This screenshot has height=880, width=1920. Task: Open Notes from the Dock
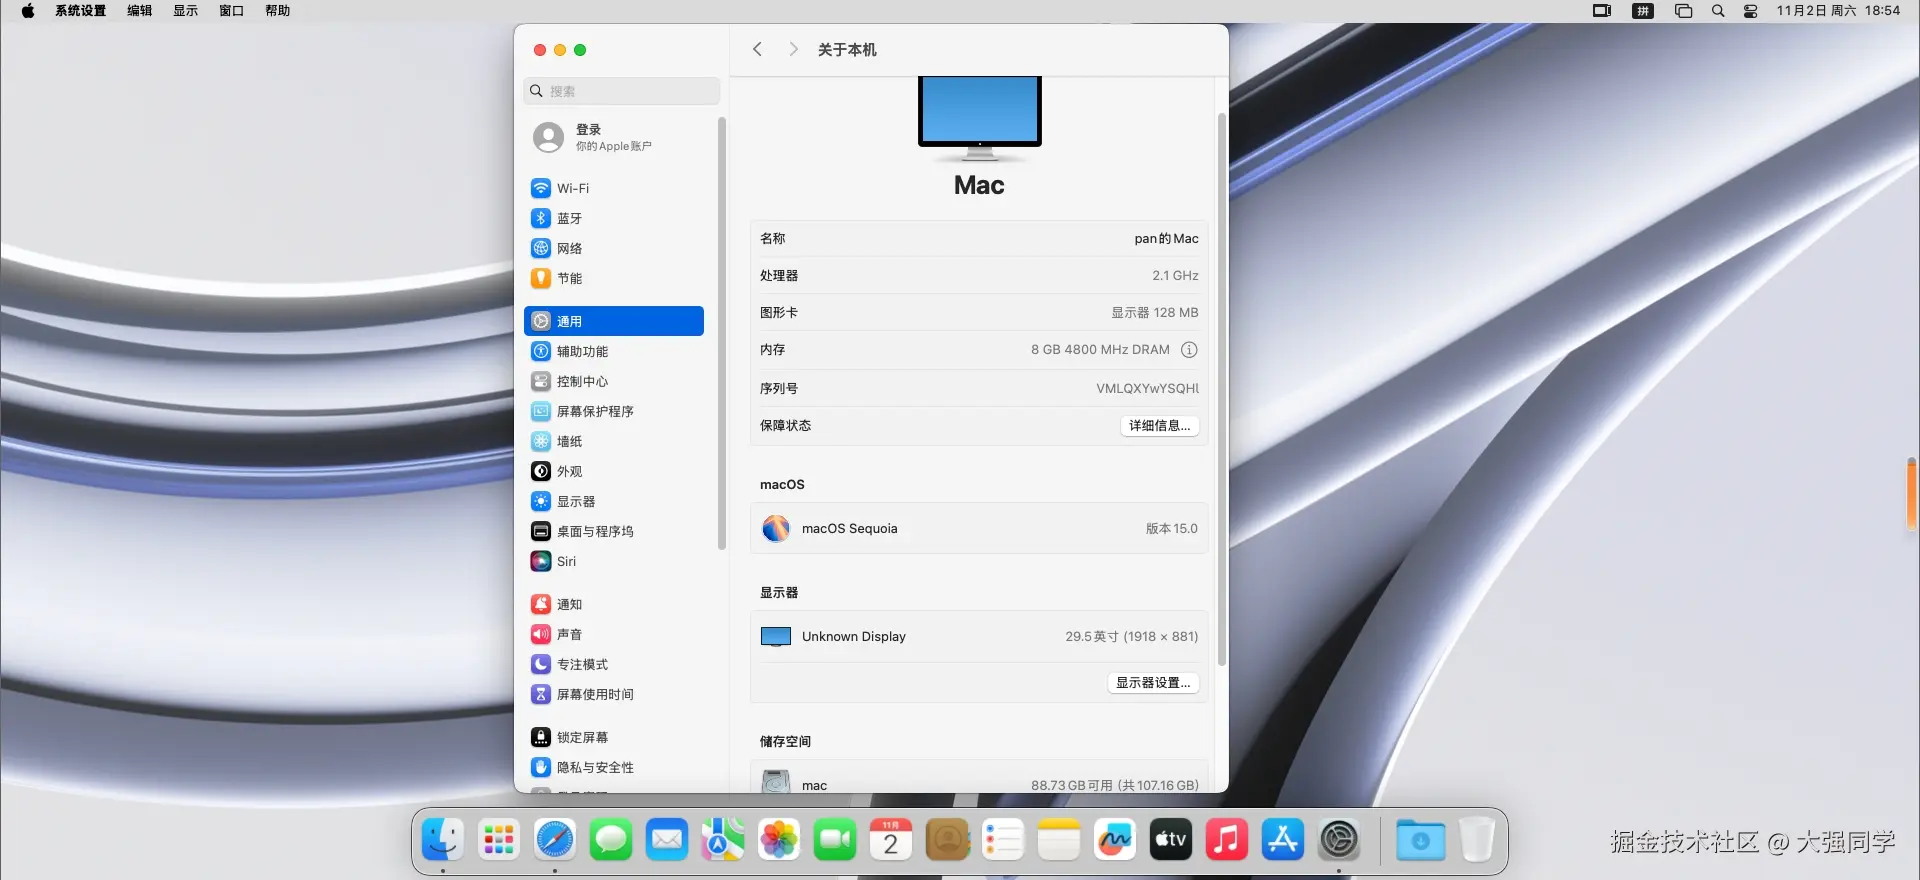[x=1059, y=840]
